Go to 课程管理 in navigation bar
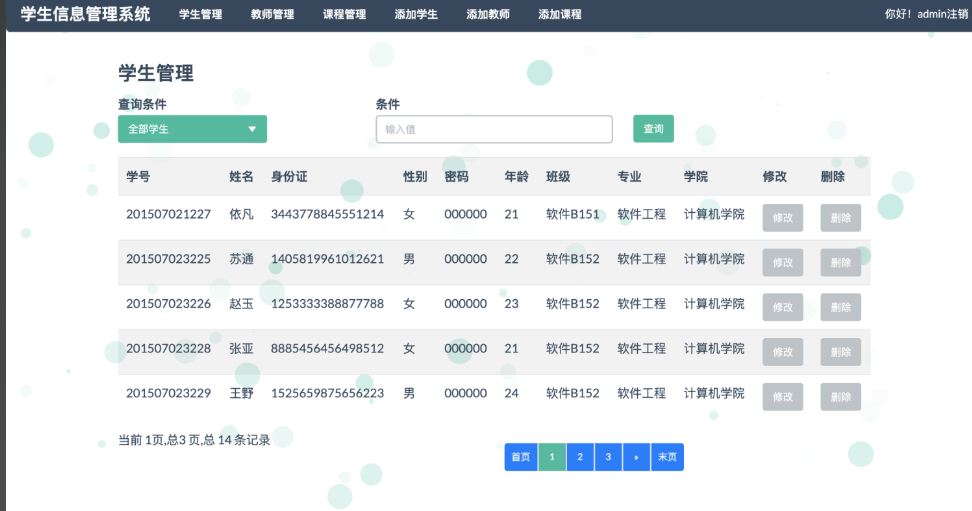 point(344,15)
